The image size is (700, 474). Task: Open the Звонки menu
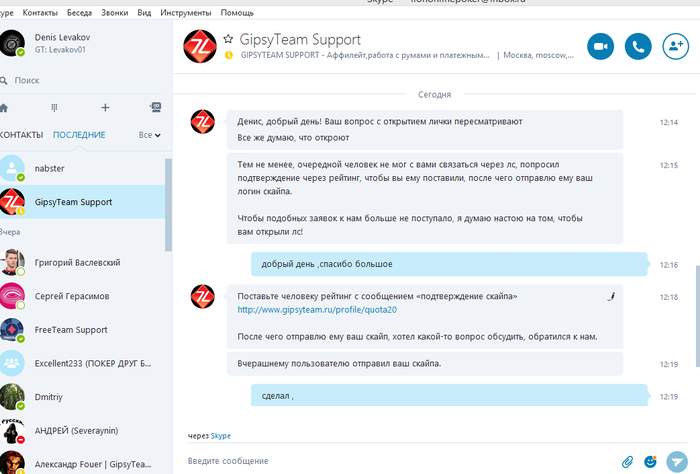click(114, 13)
